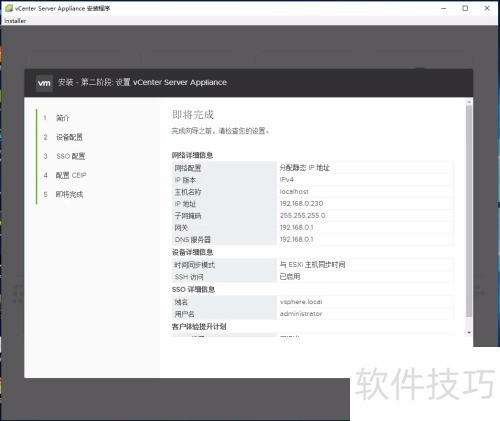The width and height of the screenshot is (500, 421).
Task: Close the vCenter installer window
Action: [487, 8]
